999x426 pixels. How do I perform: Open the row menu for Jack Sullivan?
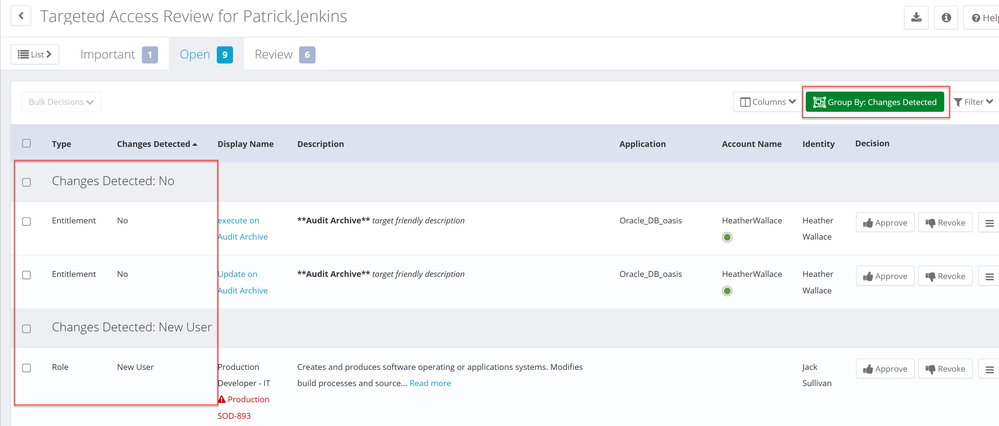click(989, 369)
